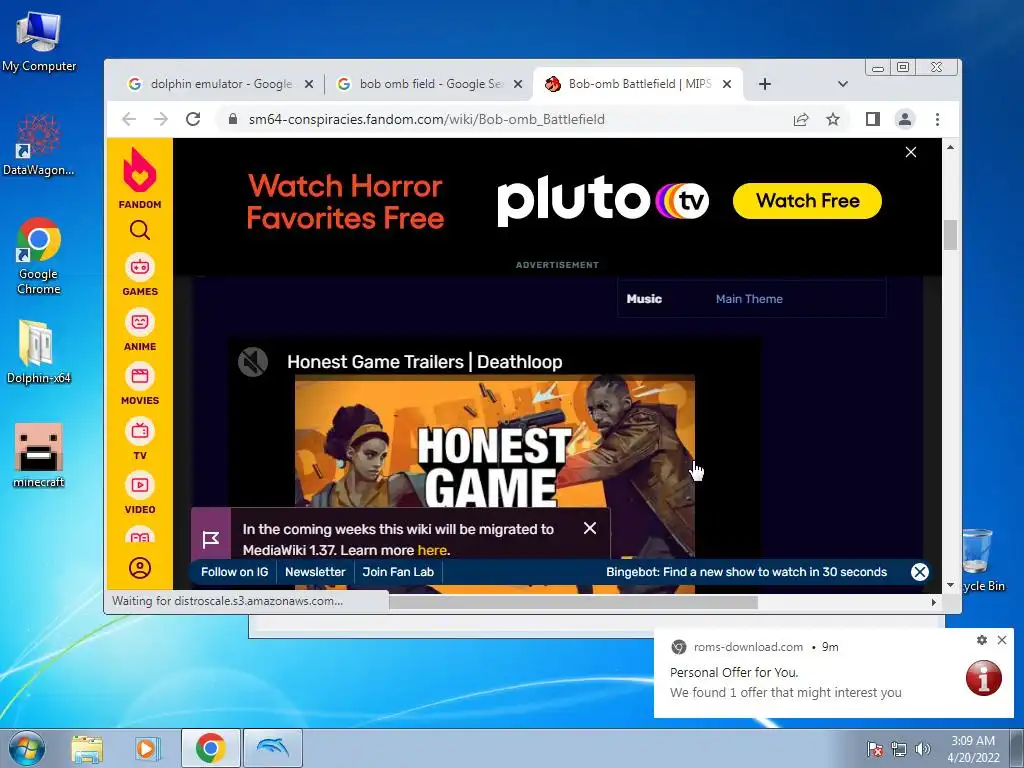
Task: Close the Bob-omb Battlefield tab
Action: [727, 84]
